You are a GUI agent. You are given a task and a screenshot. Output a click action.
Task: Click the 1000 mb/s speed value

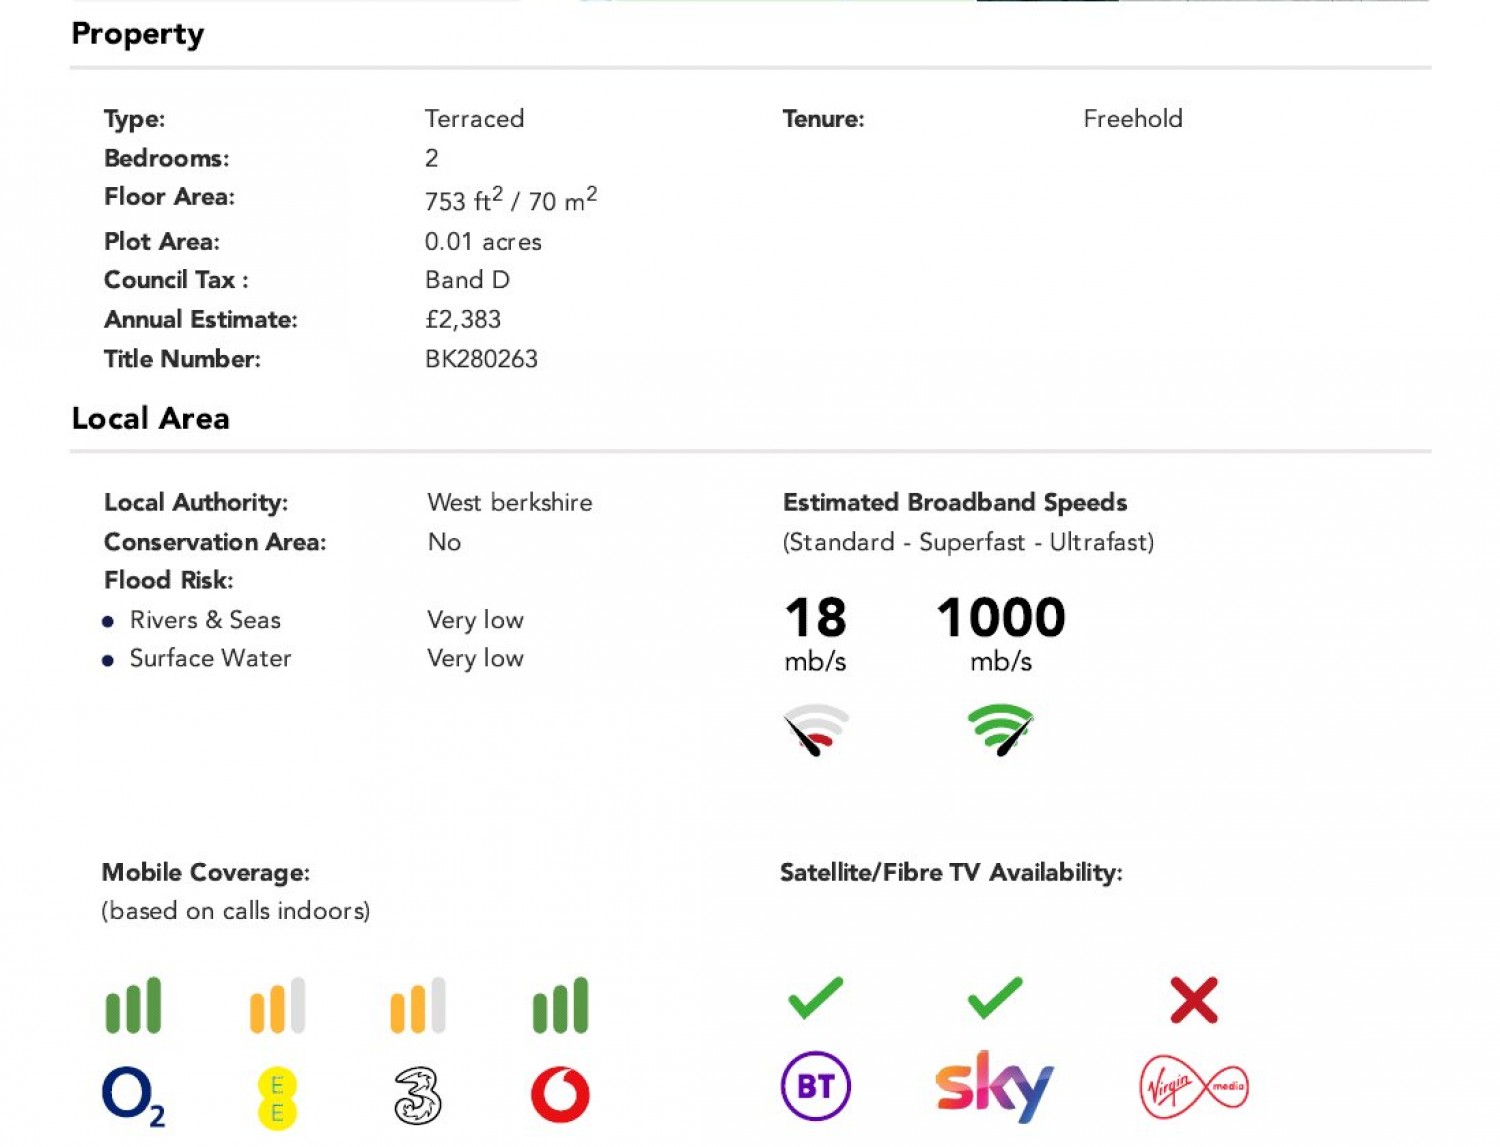point(1001,618)
